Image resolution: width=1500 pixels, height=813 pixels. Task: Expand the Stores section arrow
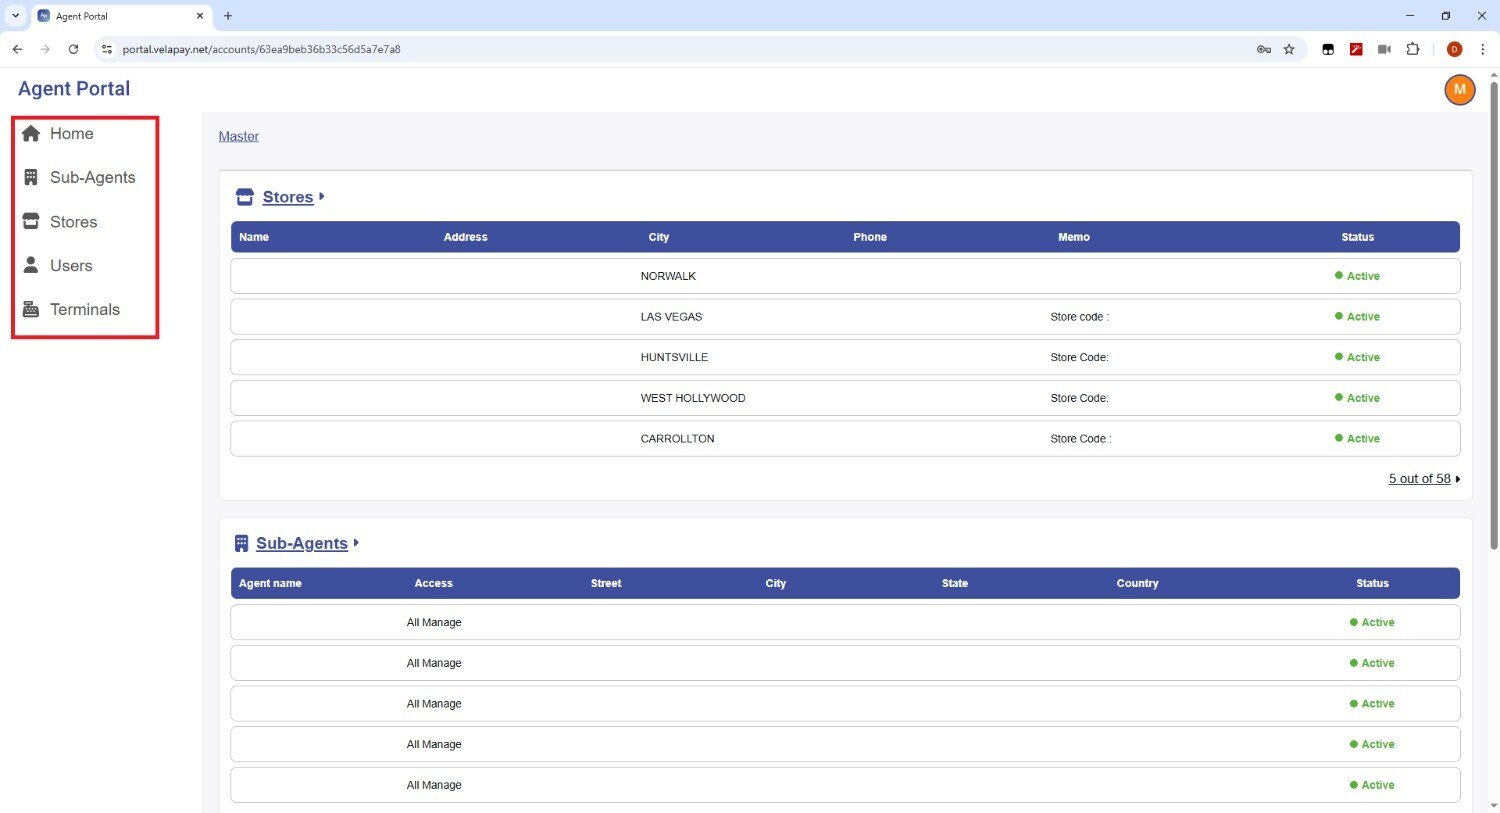[321, 197]
